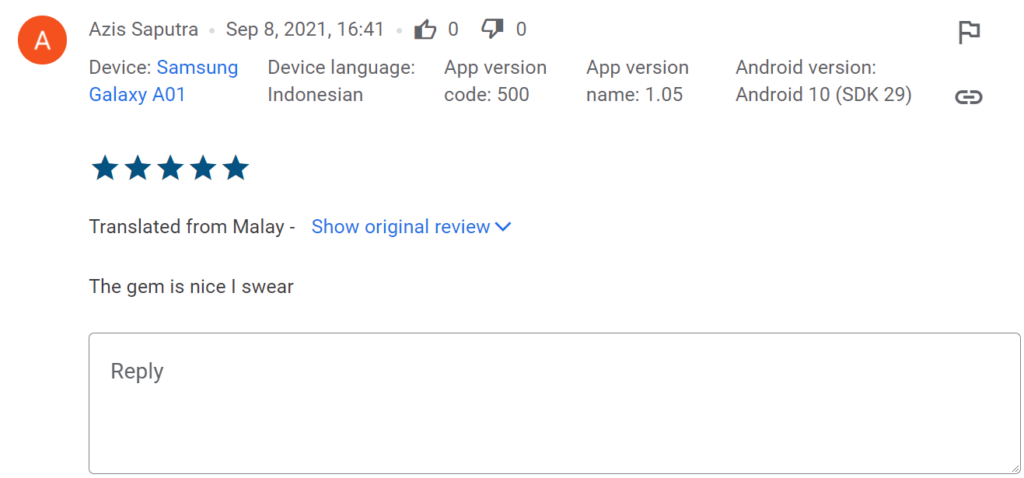Viewport: 1024px width, 478px height.
Task: Click the orange 'A' user avatar
Action: click(x=42, y=40)
